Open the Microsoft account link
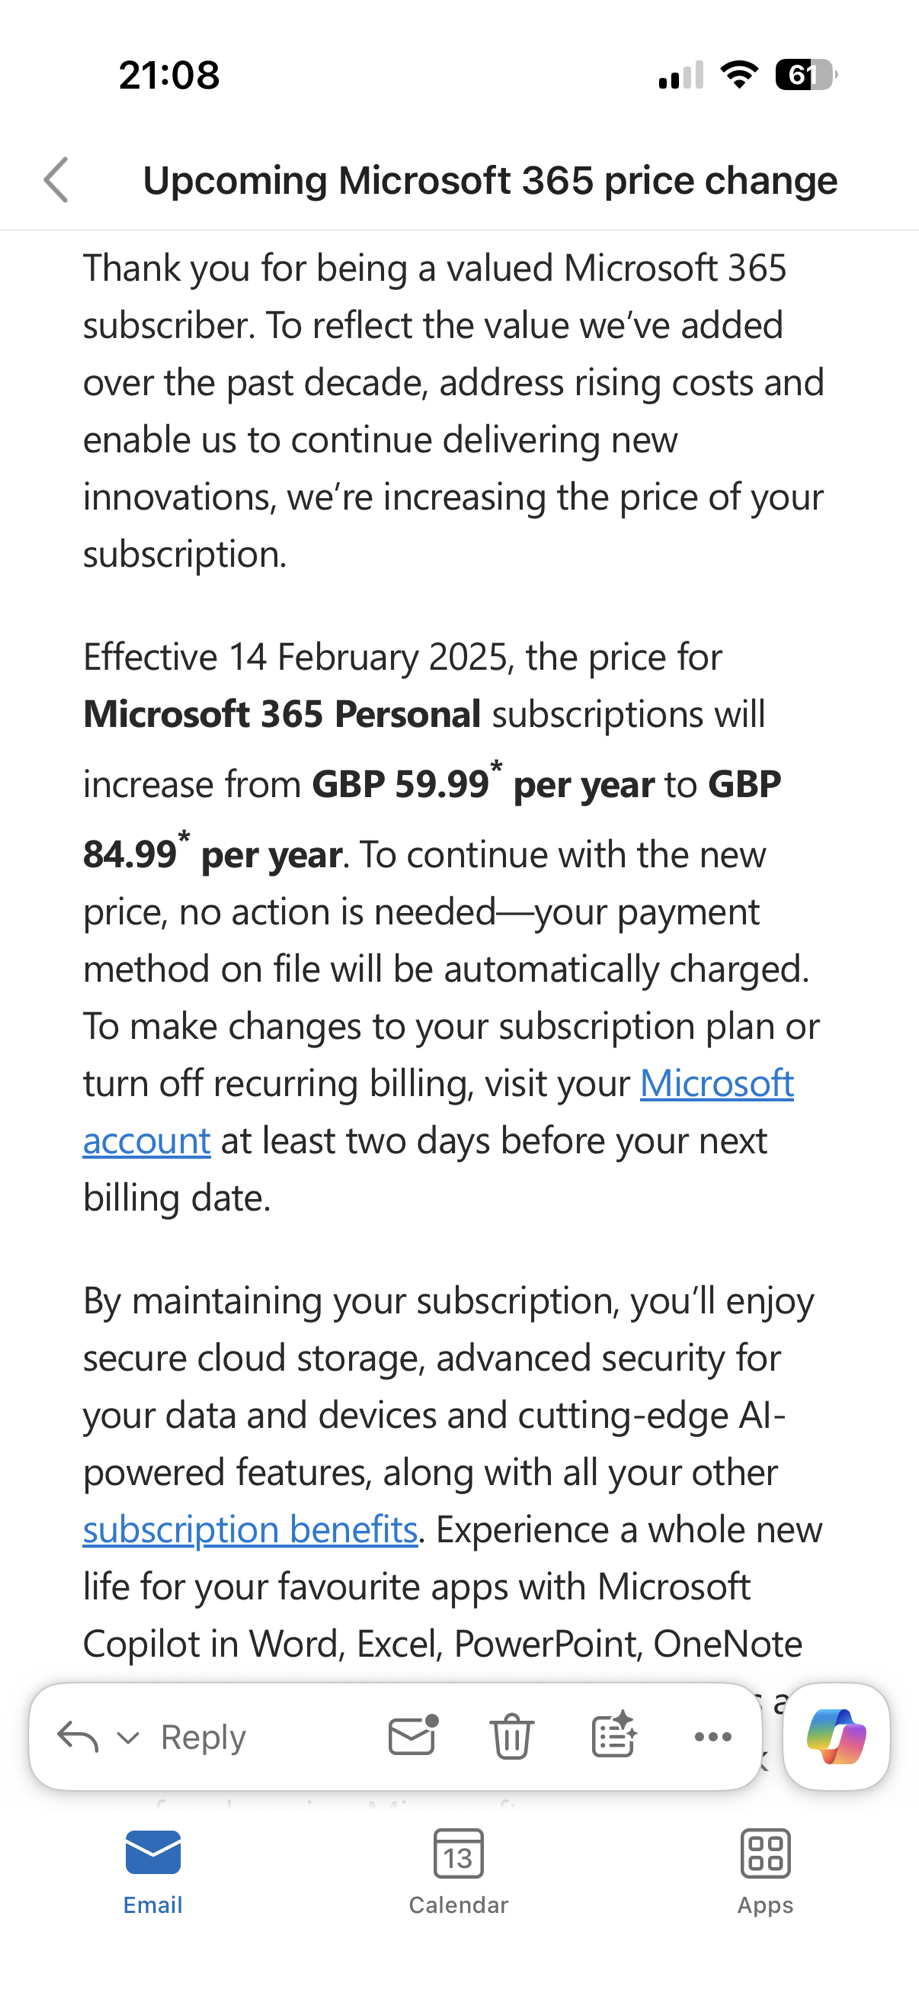The image size is (919, 2000). 716,1083
